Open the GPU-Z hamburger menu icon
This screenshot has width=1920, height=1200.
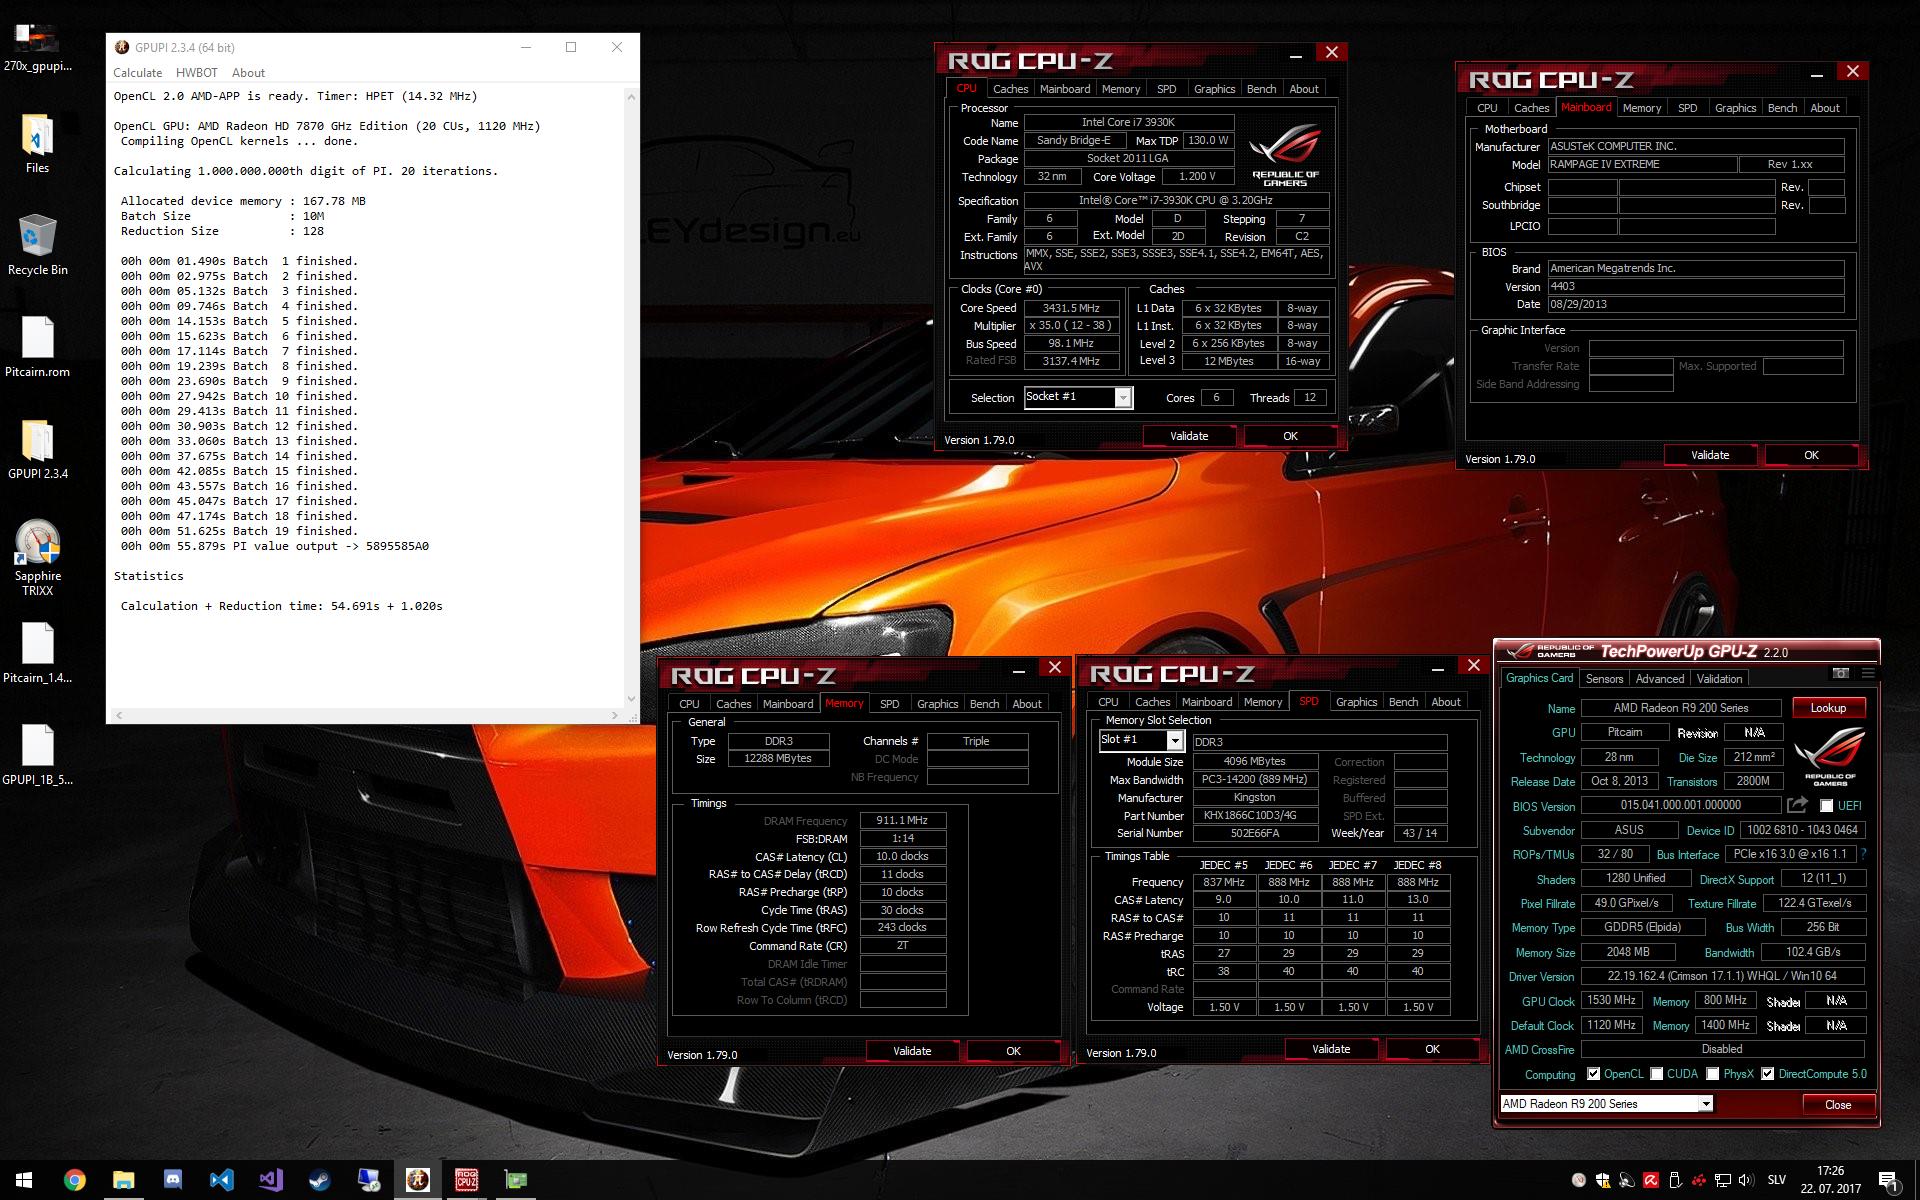pyautogui.click(x=1867, y=673)
